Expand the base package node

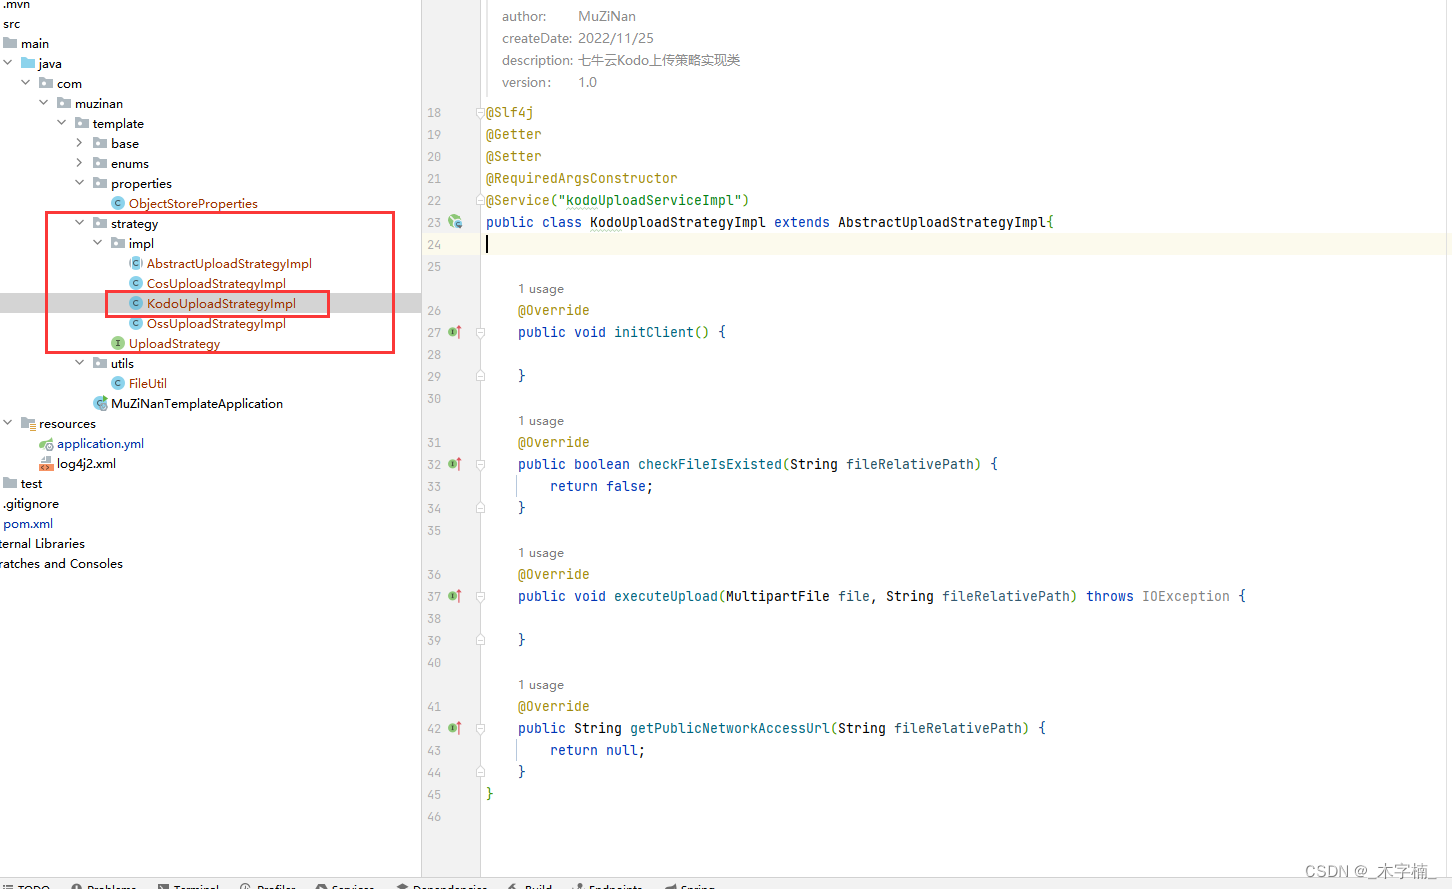click(80, 143)
